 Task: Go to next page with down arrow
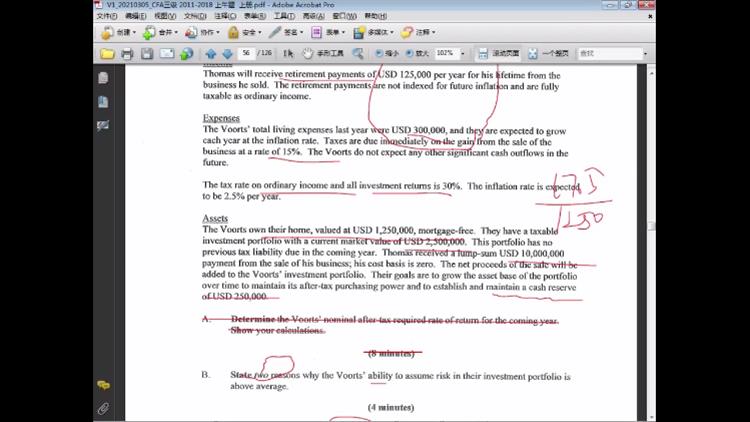pos(226,53)
